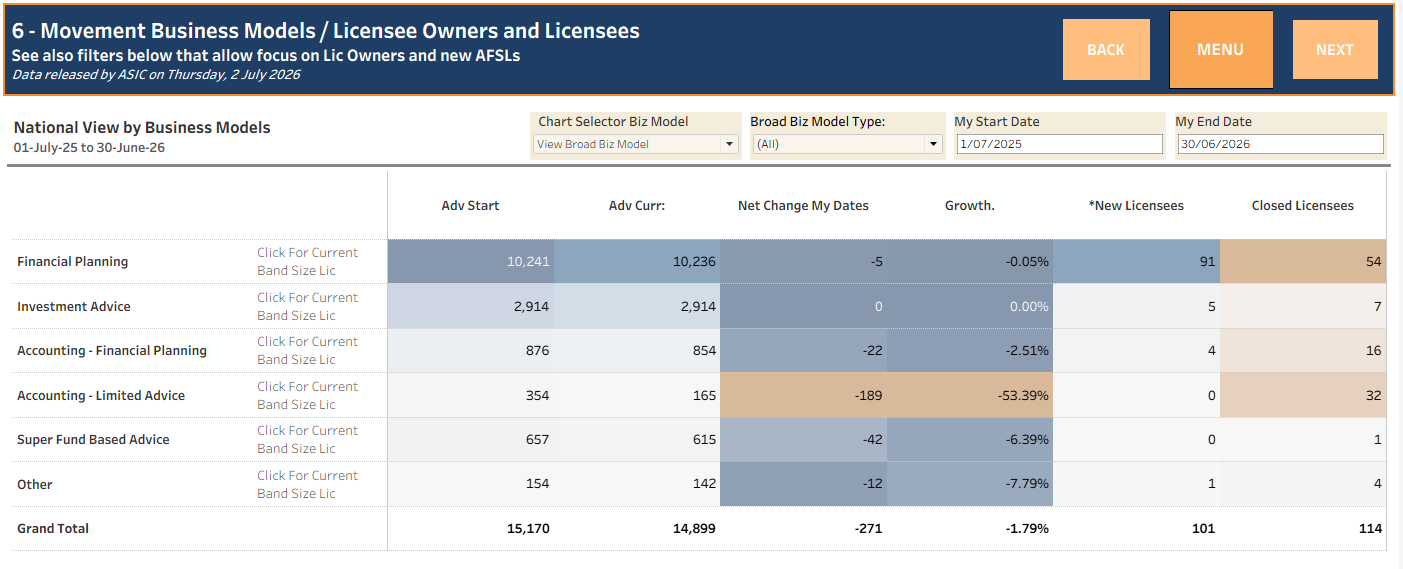This screenshot has height=569, width=1403.
Task: Select the Adv Curr: column header
Action: (x=637, y=205)
